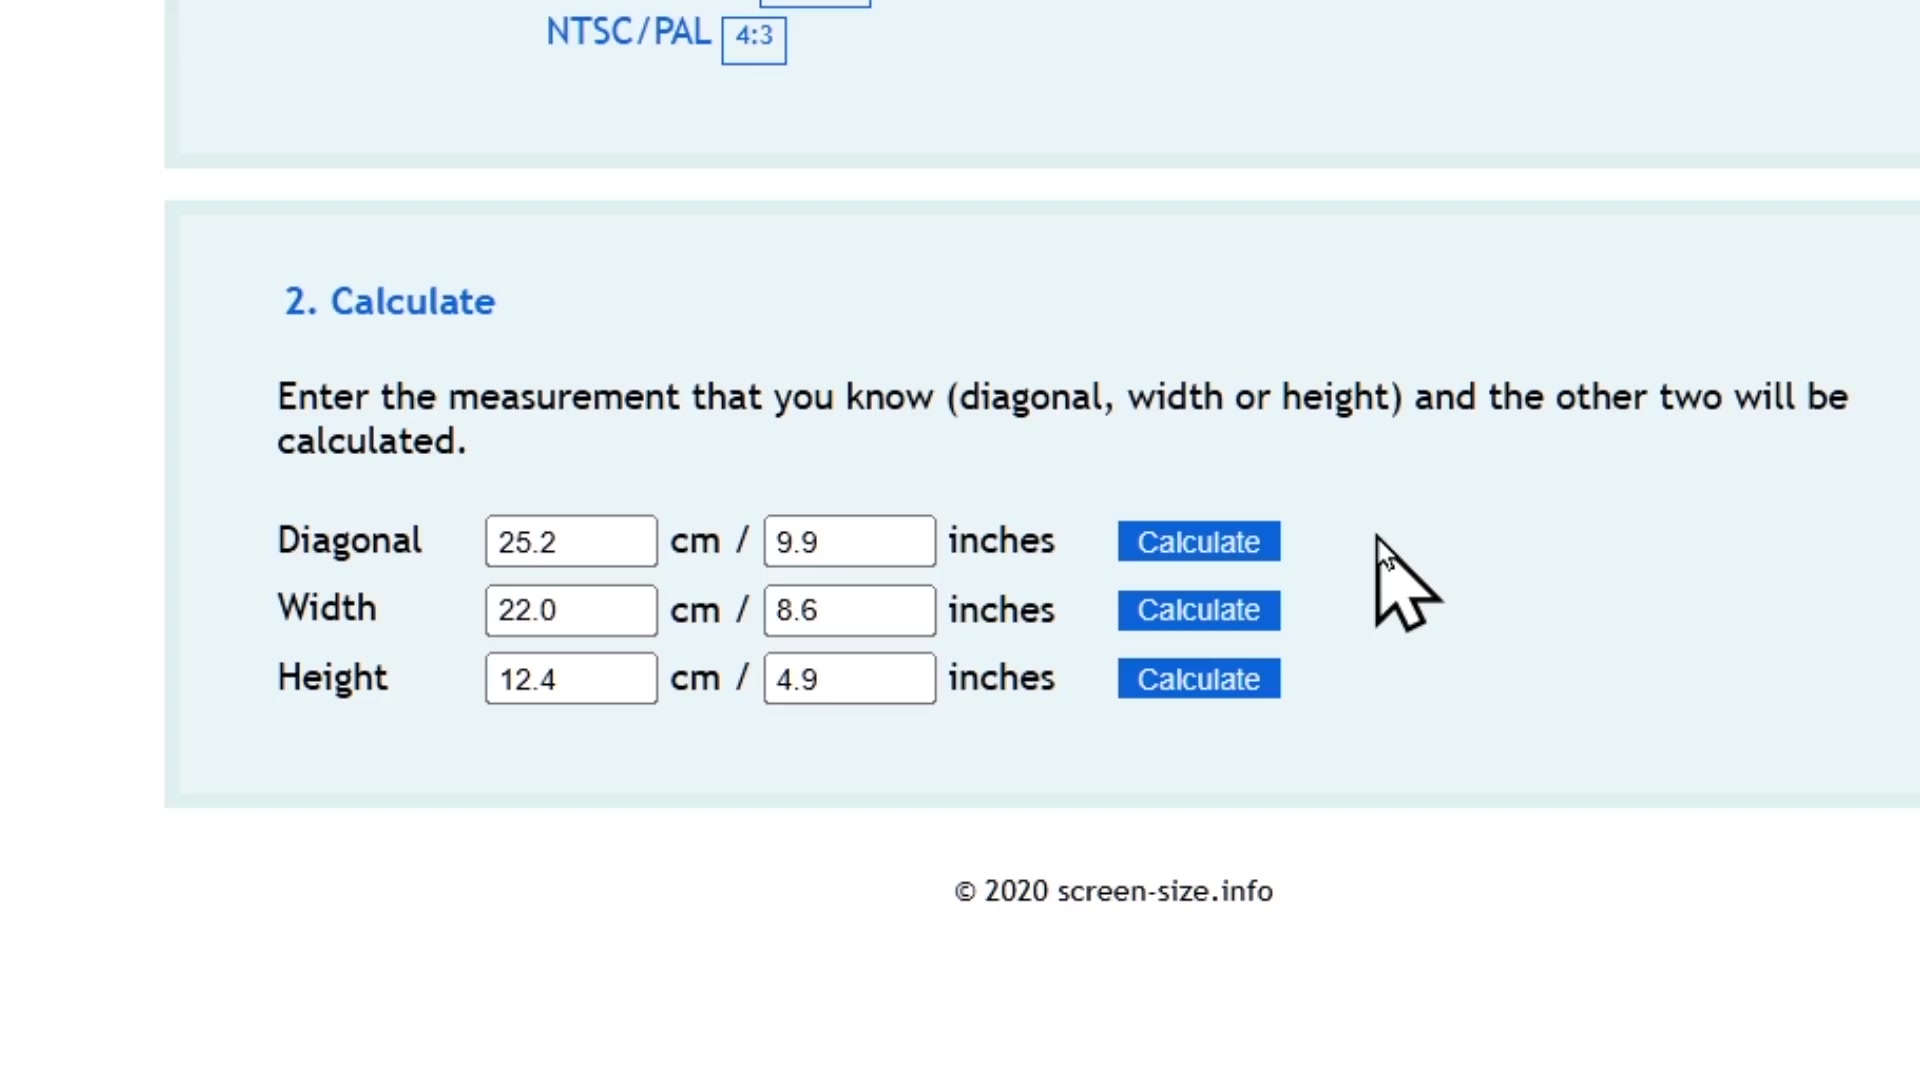Select the 4:3 aspect ratio box
The height and width of the screenshot is (1080, 1920).
pos(754,38)
